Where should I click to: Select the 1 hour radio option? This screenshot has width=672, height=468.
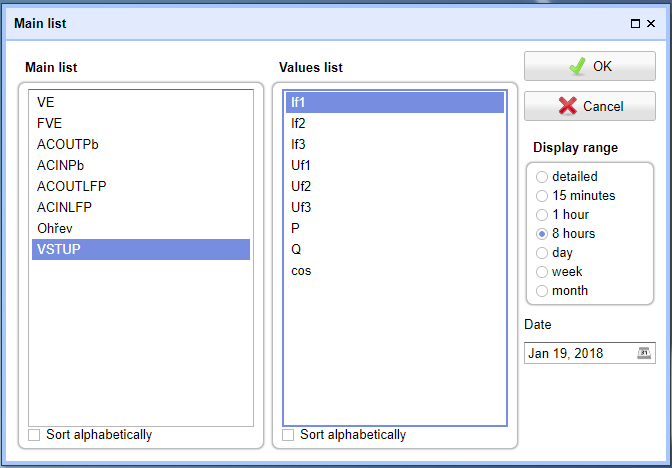point(542,215)
